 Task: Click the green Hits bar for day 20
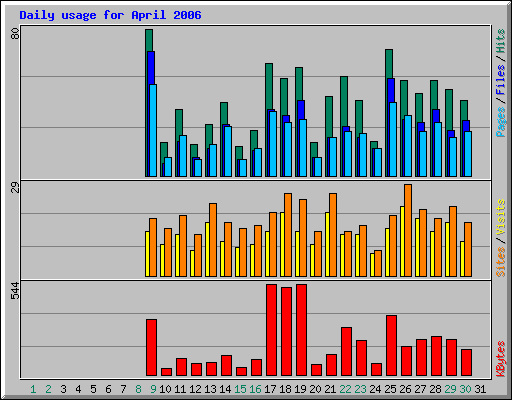point(314,150)
